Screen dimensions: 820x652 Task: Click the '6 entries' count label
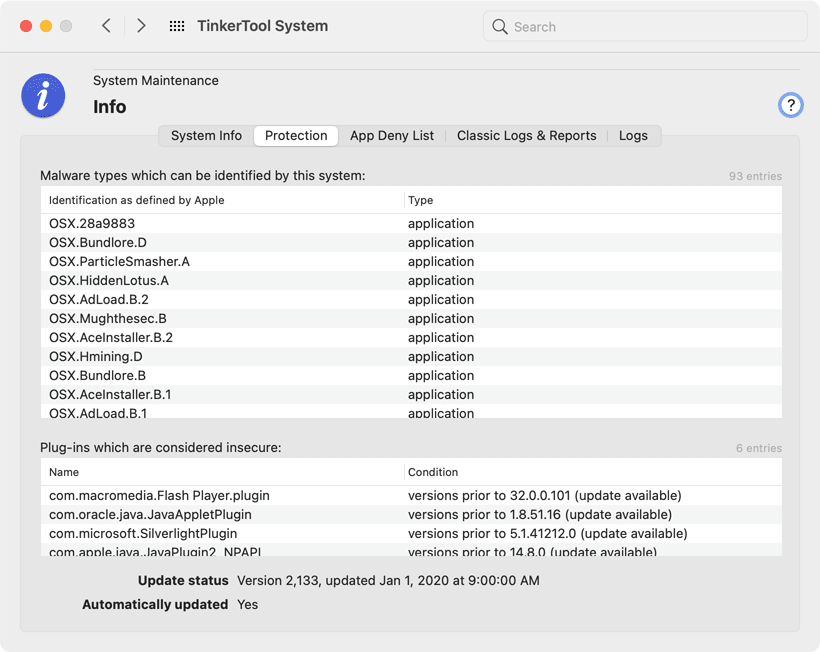[x=759, y=448]
